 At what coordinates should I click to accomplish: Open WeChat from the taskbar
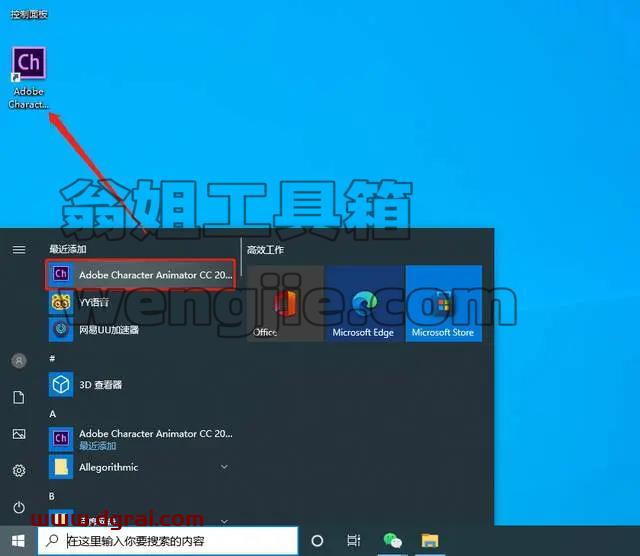tap(393, 541)
